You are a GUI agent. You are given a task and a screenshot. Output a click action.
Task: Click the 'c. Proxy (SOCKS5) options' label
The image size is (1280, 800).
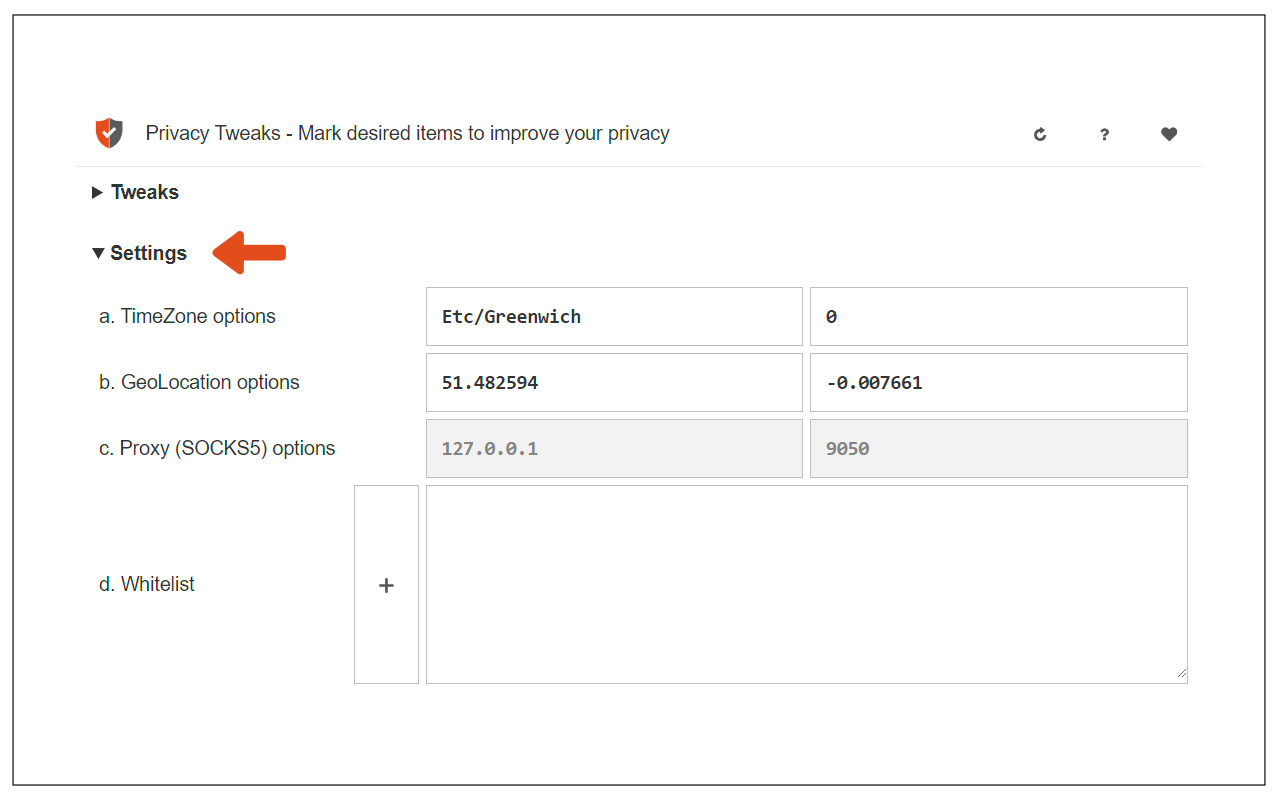tap(217, 448)
